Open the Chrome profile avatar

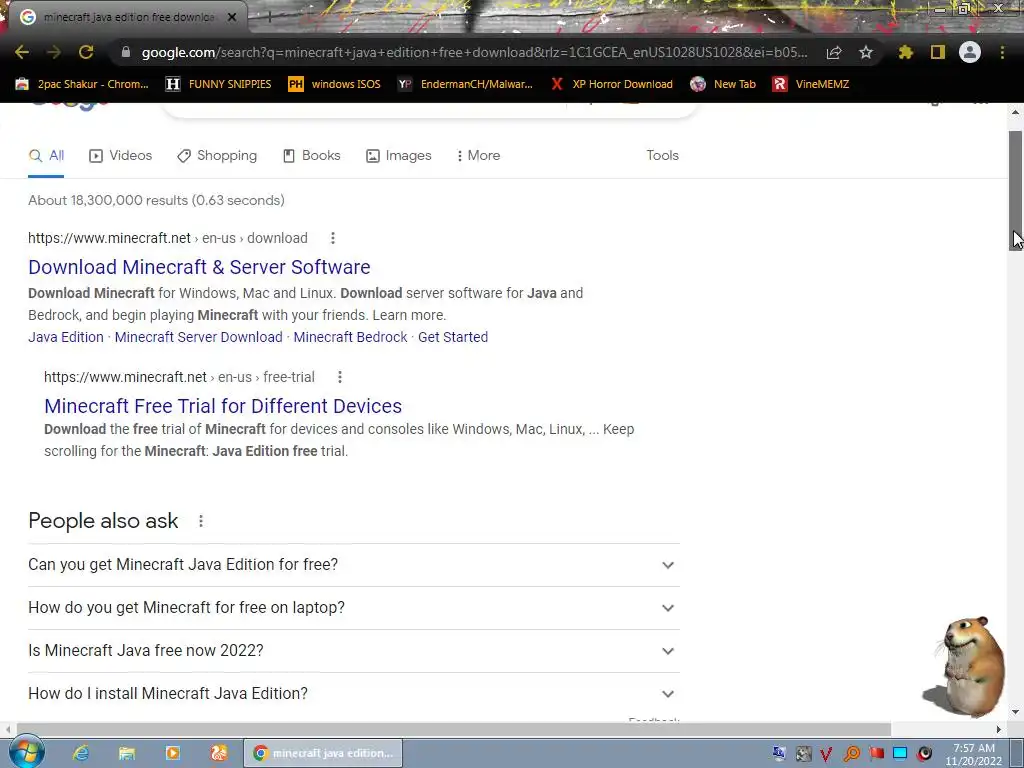click(x=970, y=52)
